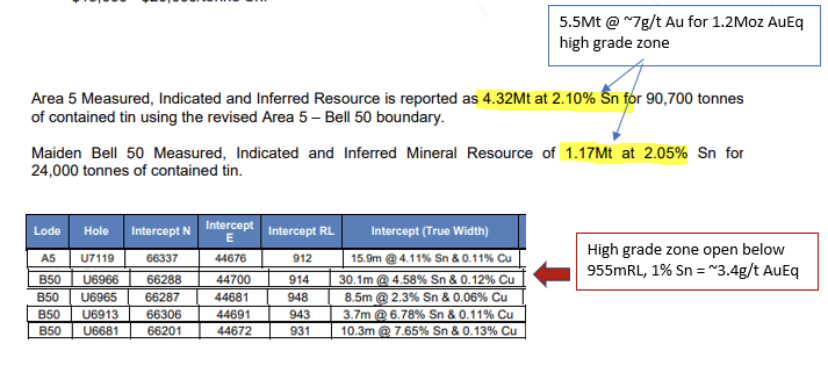This screenshot has width=828, height=367.
Task: Click the Intercept E column header
Action: [x=230, y=231]
